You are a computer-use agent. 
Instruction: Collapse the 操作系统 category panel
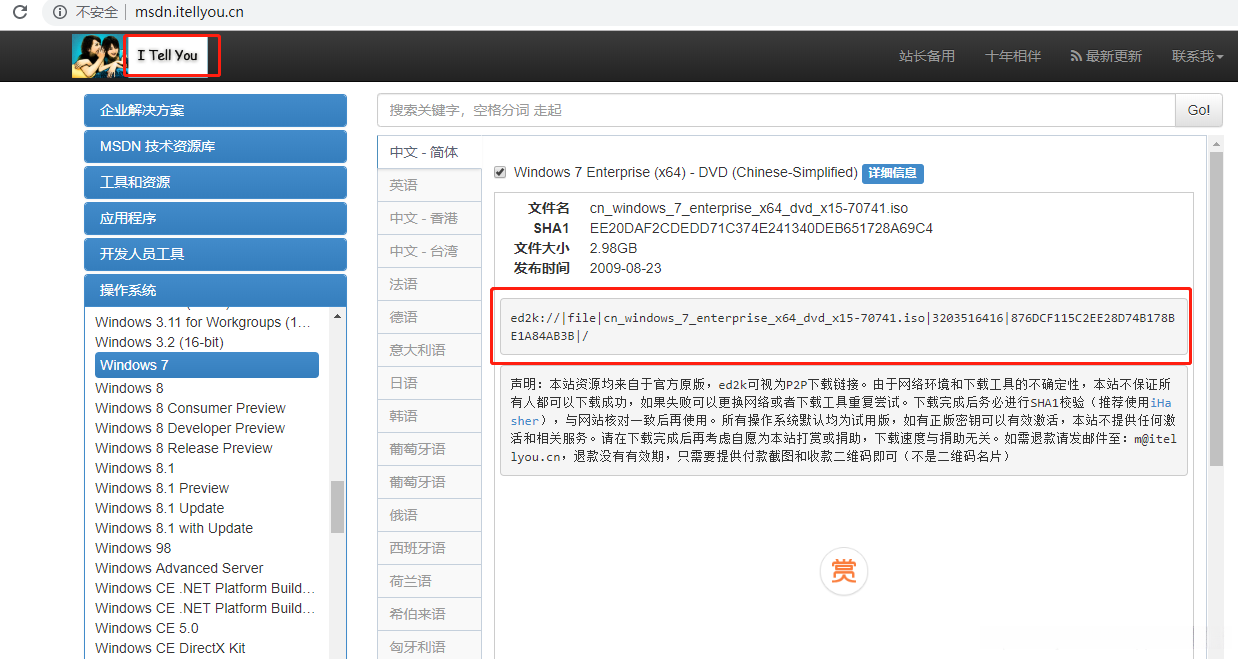(215, 290)
